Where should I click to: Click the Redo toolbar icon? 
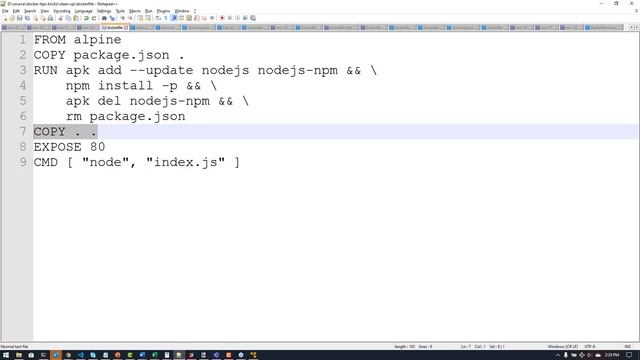tap(94, 18)
